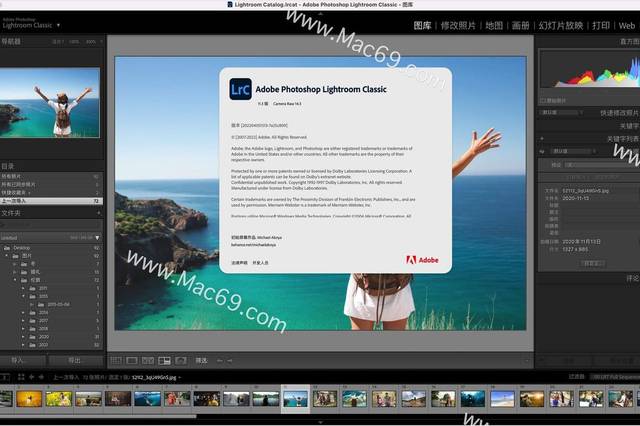Screen dimensions: 640x426
Task: Open the 地图 module
Action: click(494, 26)
